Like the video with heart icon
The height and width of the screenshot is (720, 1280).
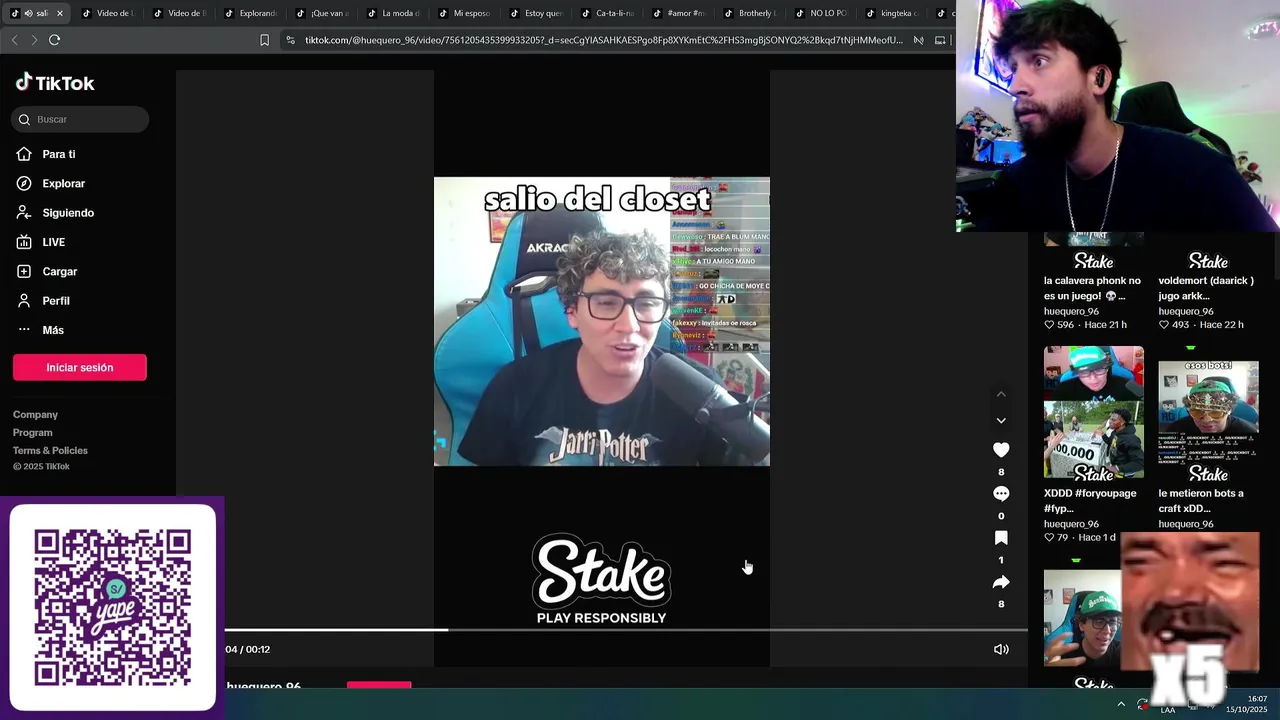[x=1001, y=450]
